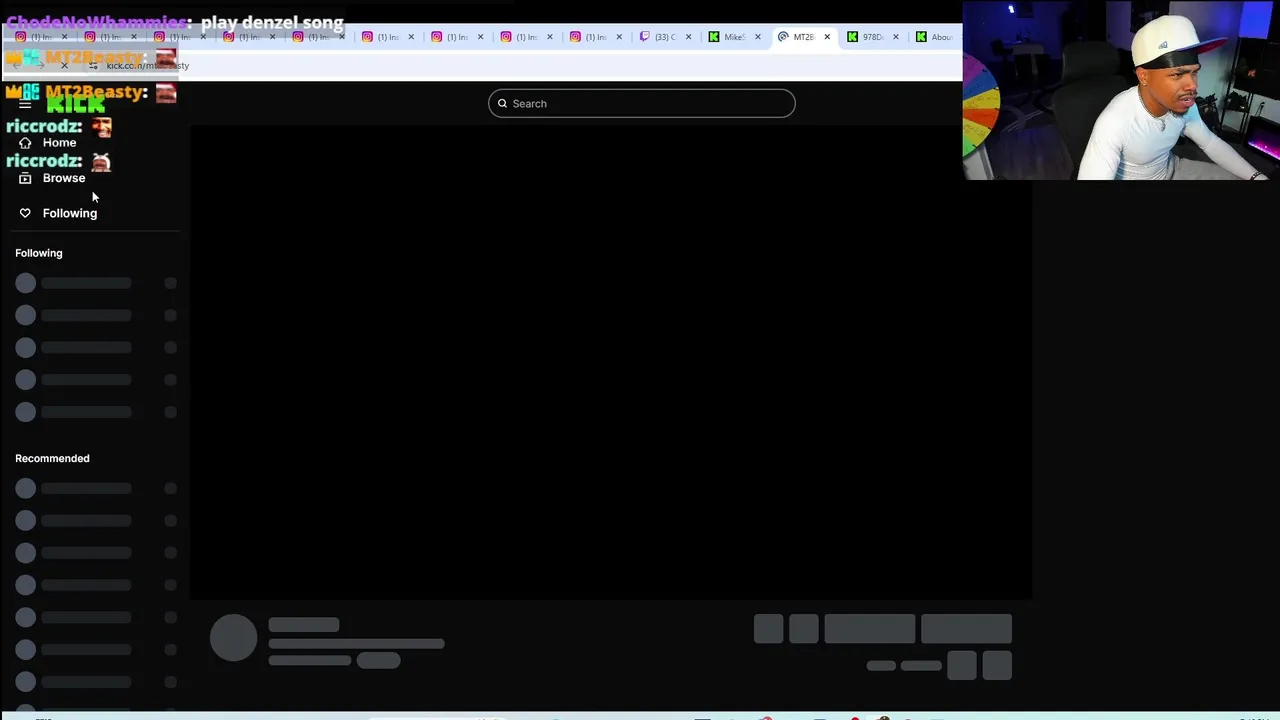Close the 978D Kick tab

(x=895, y=37)
